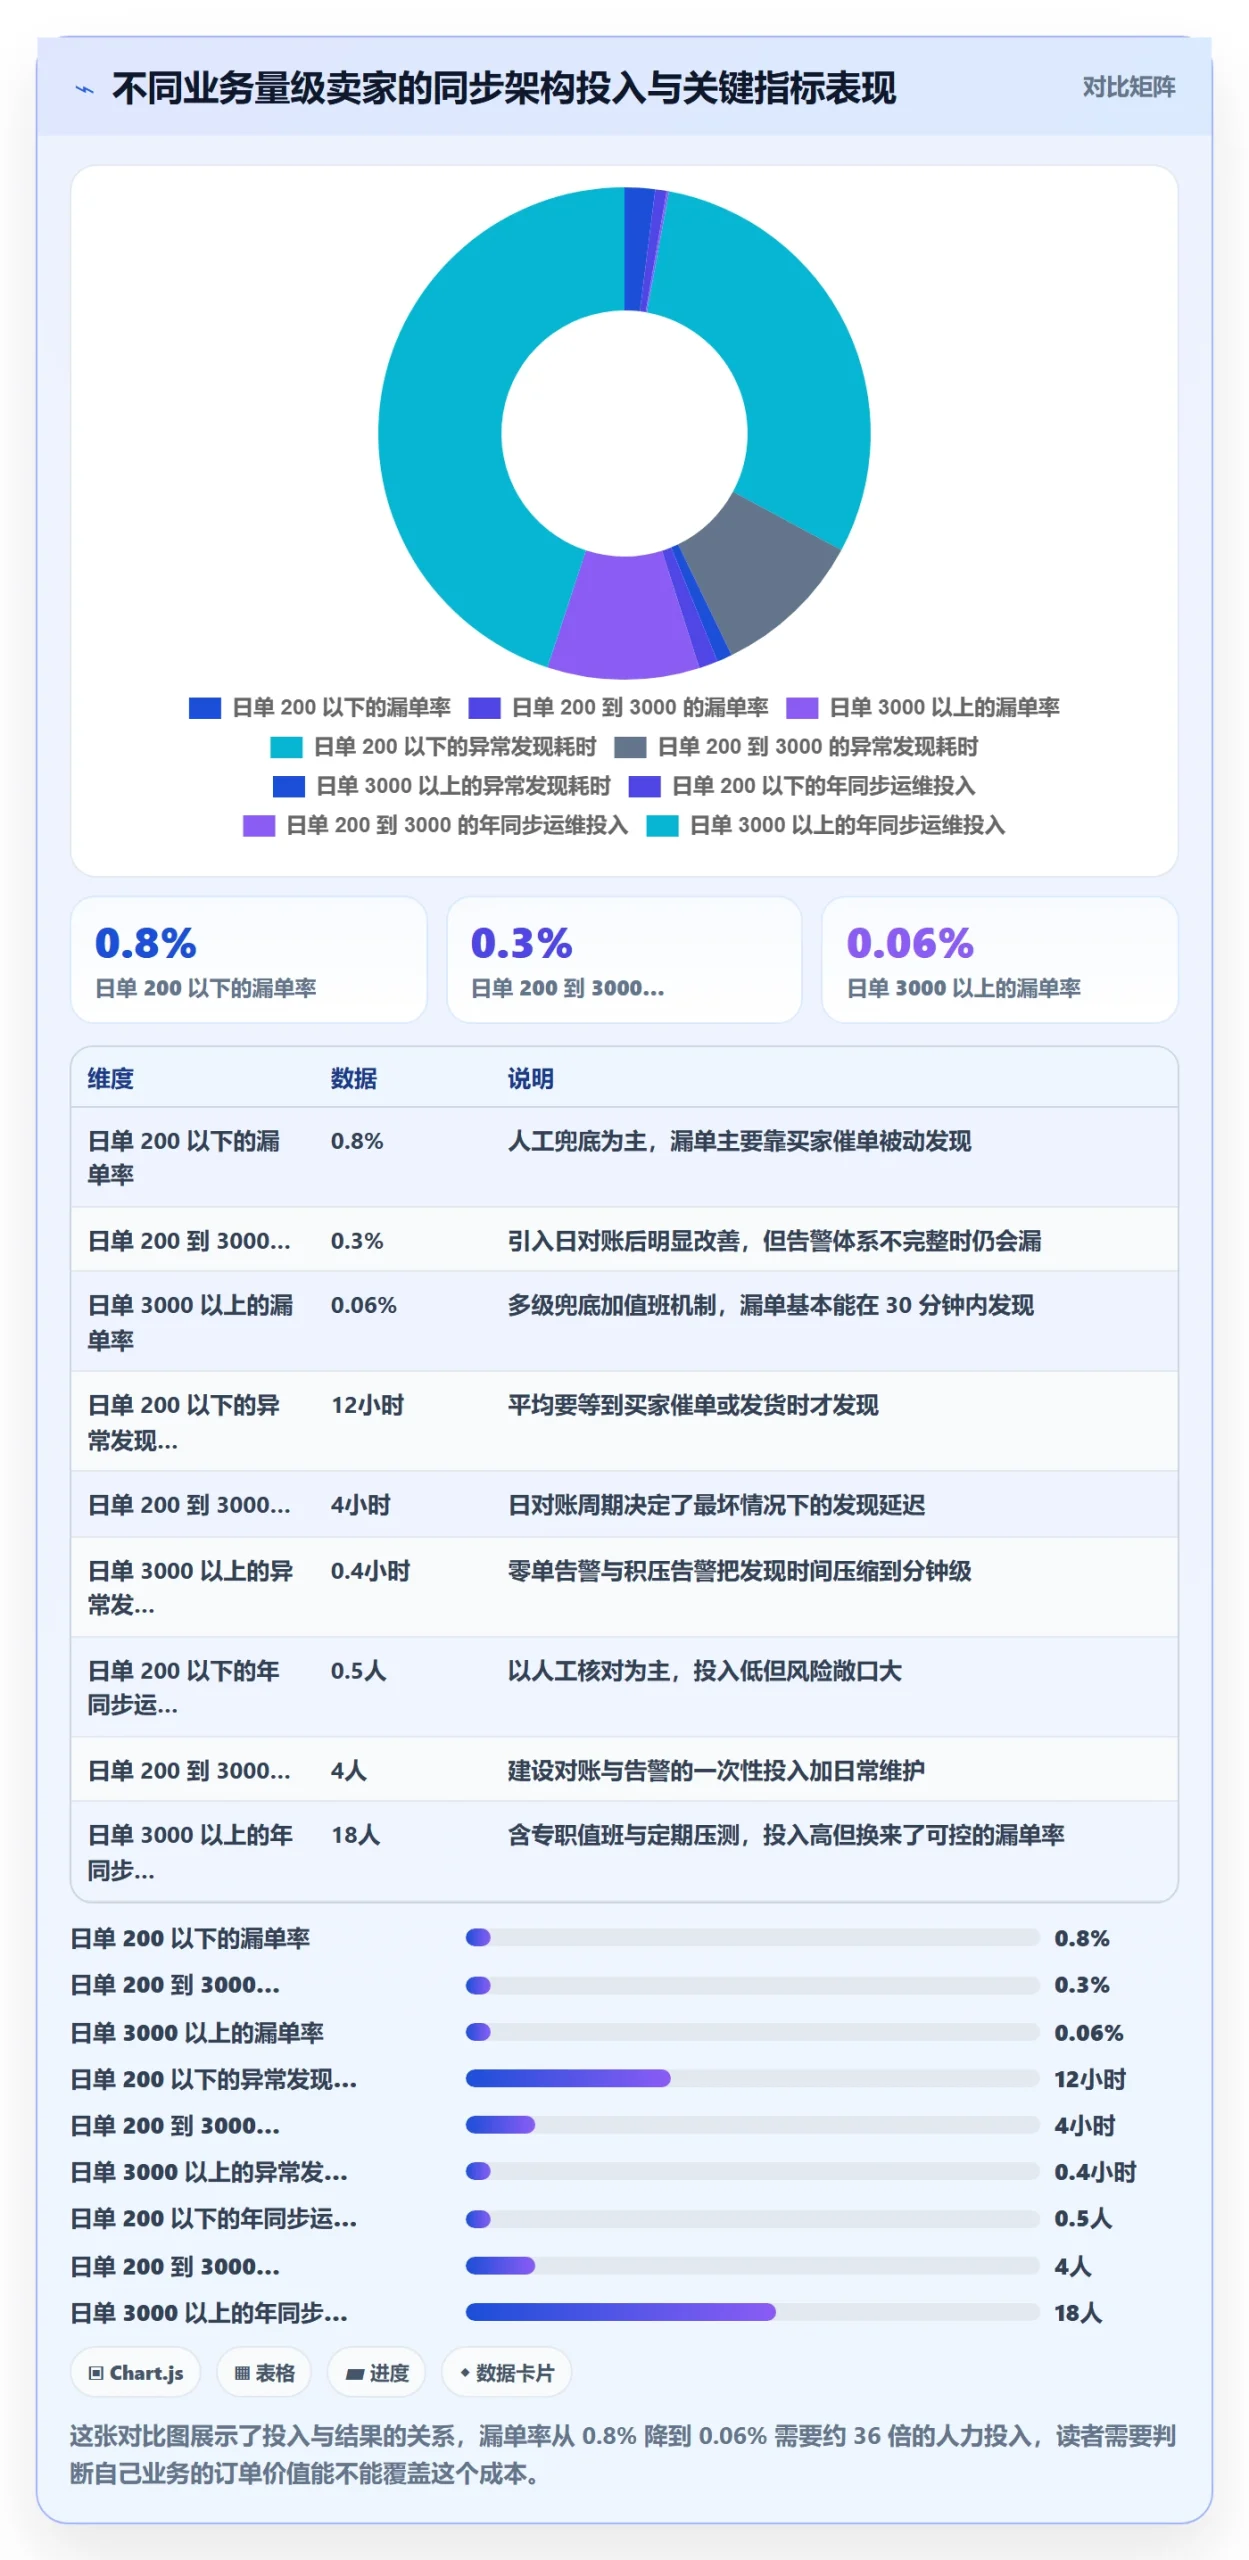The image size is (1249, 2560).
Task: Click the wave icon beside the card title
Action: click(x=85, y=89)
